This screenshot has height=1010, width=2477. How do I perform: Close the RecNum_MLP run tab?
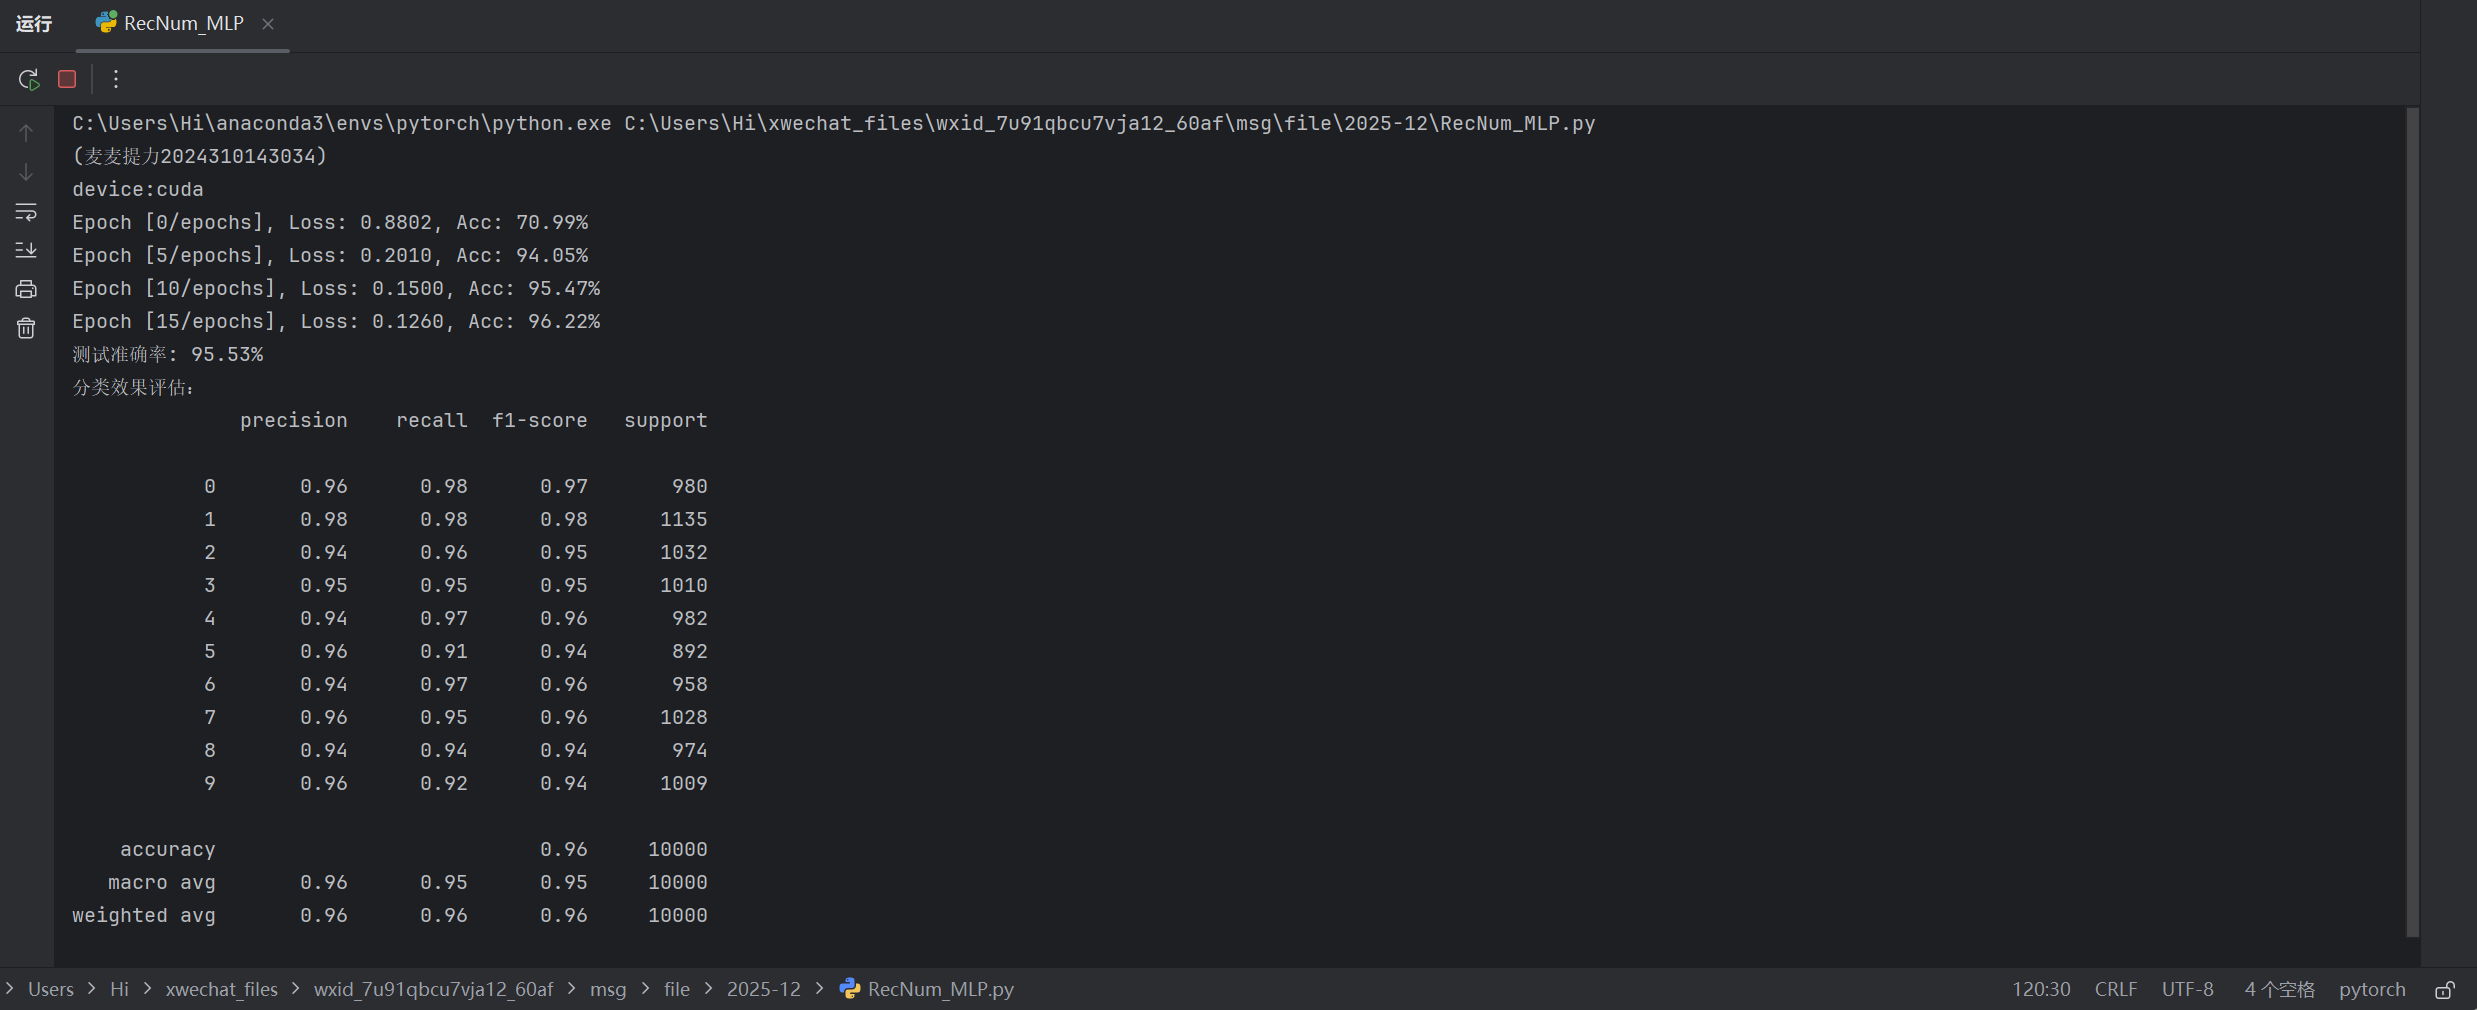point(268,24)
